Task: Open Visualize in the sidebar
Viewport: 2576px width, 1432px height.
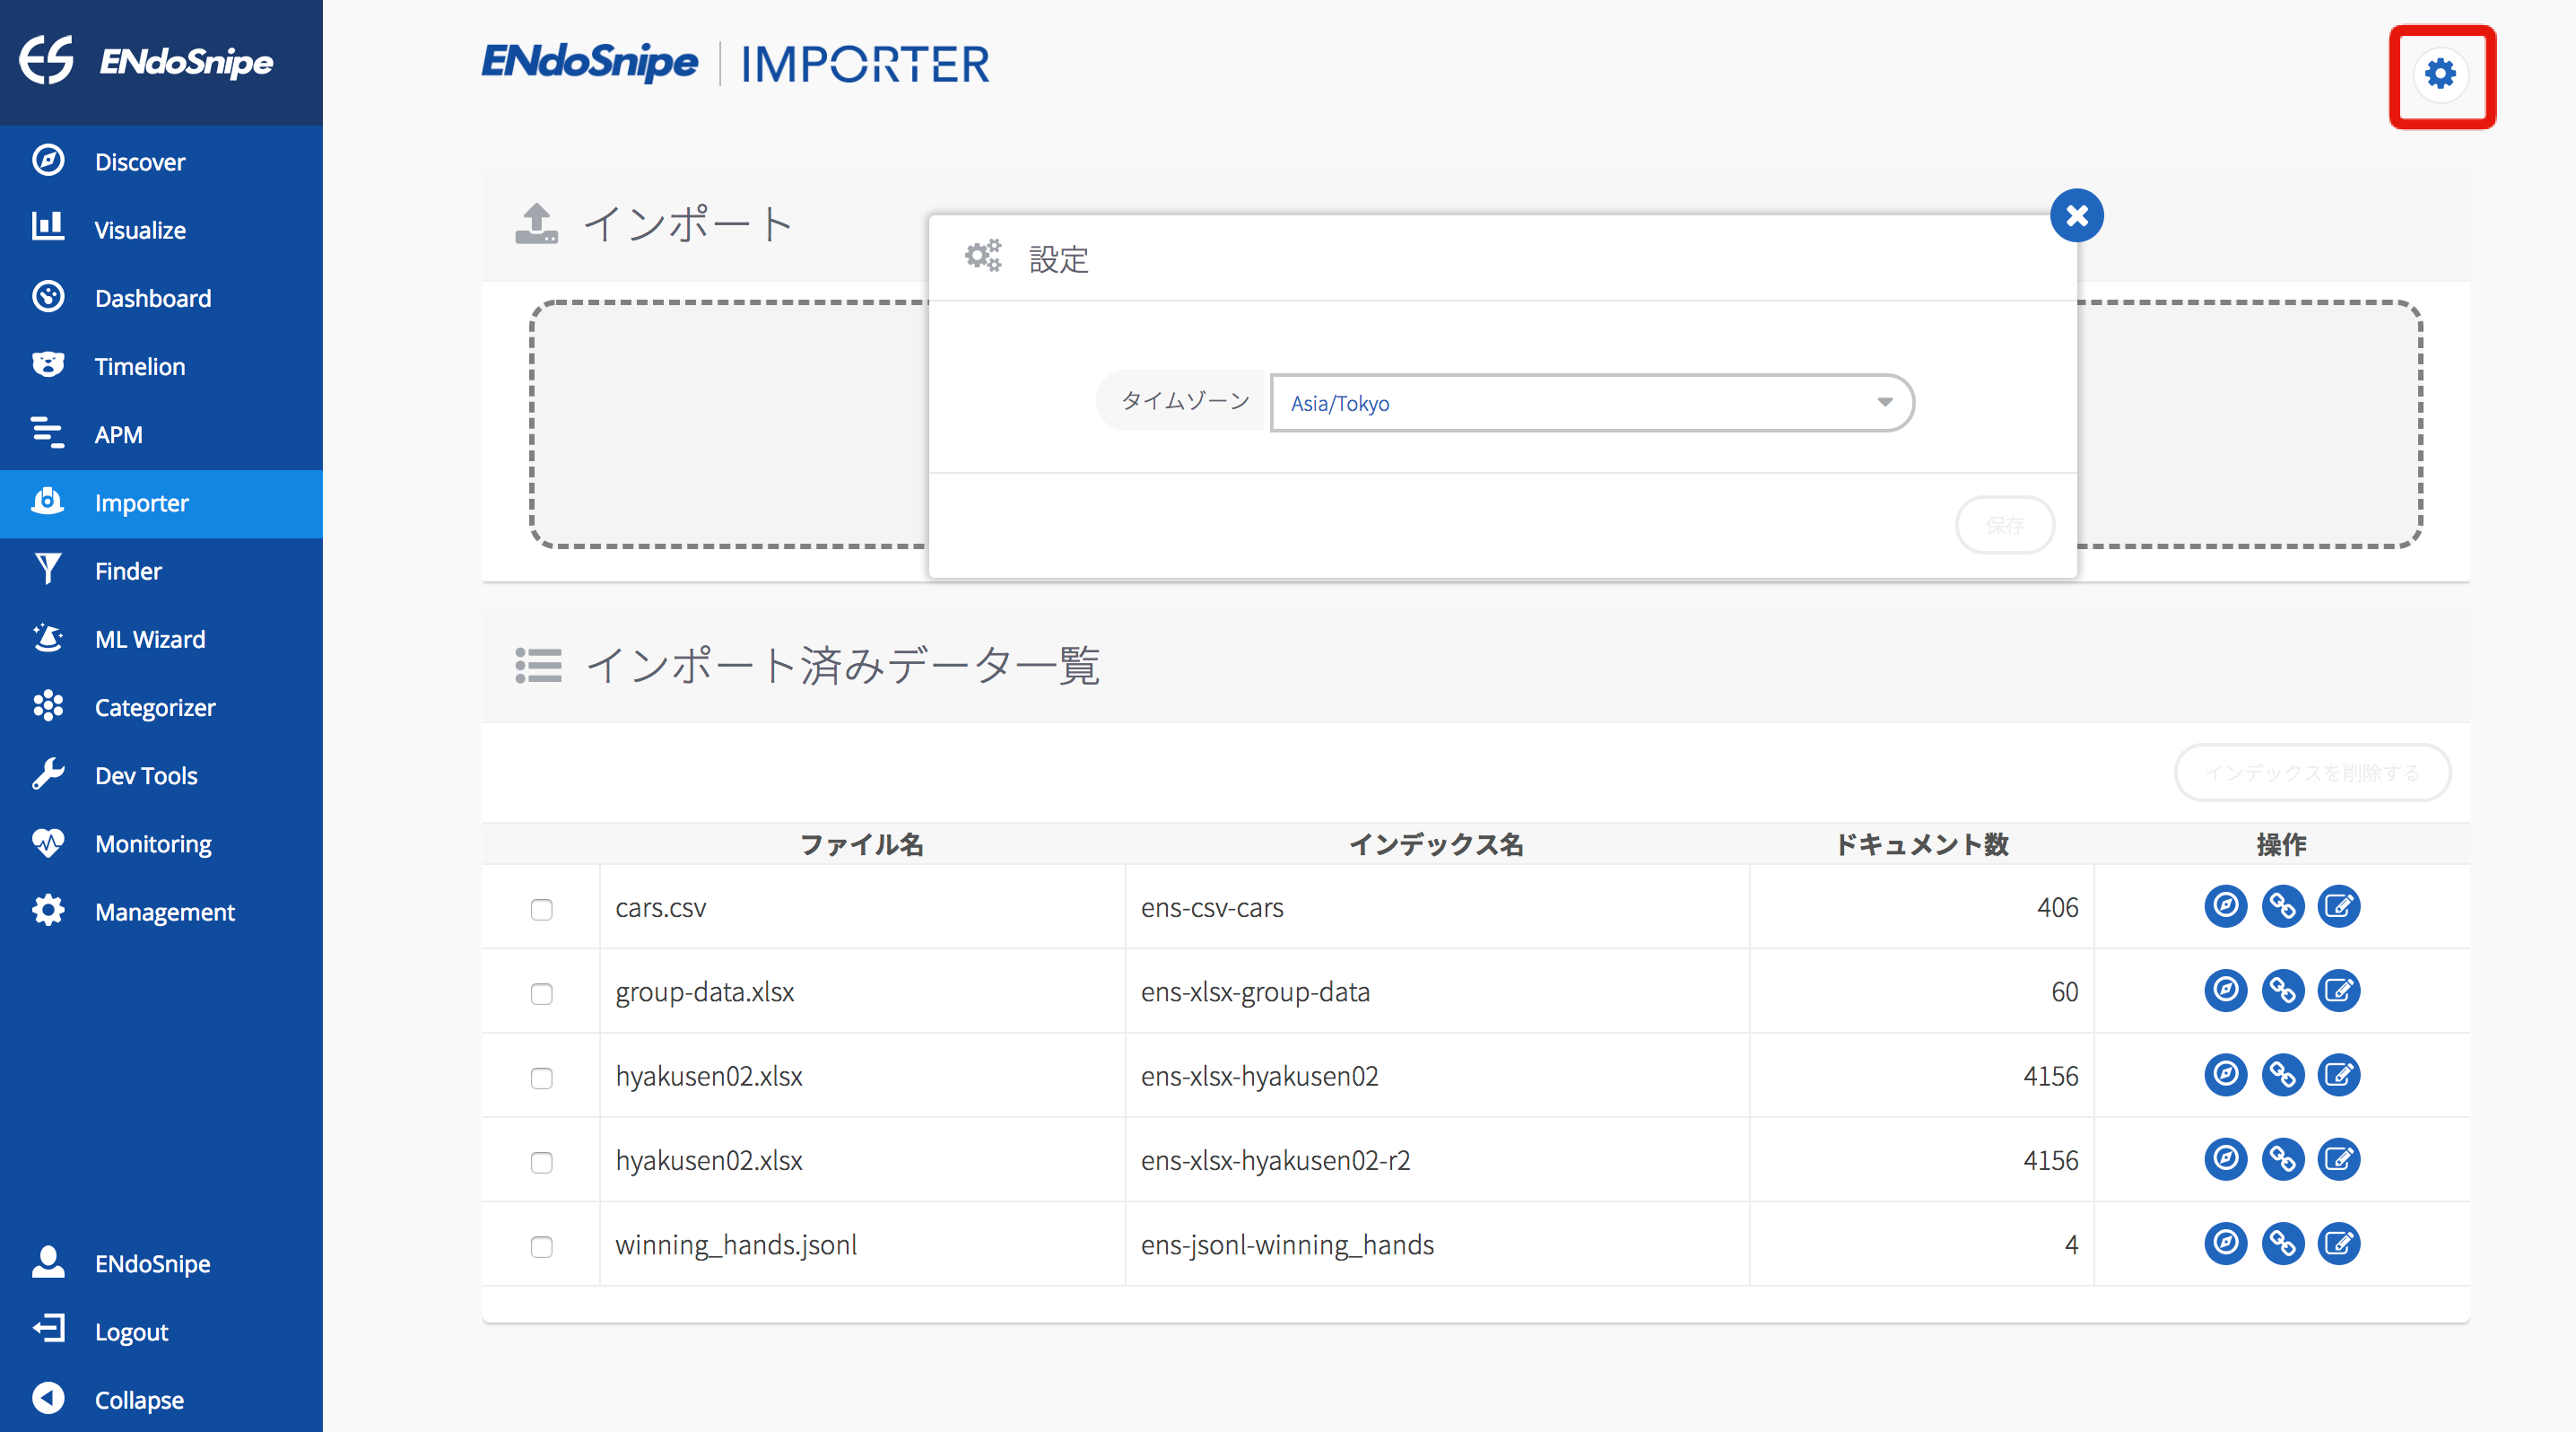Action: point(161,229)
